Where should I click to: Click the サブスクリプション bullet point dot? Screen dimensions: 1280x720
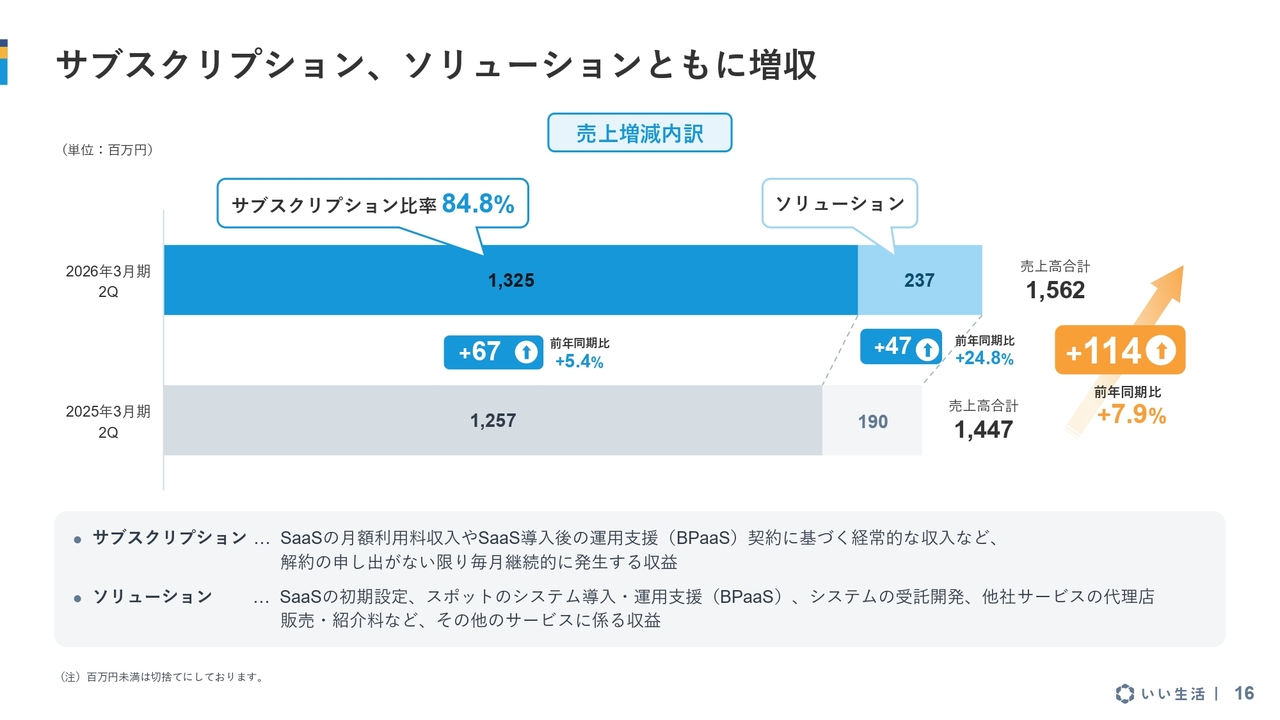tap(77, 539)
